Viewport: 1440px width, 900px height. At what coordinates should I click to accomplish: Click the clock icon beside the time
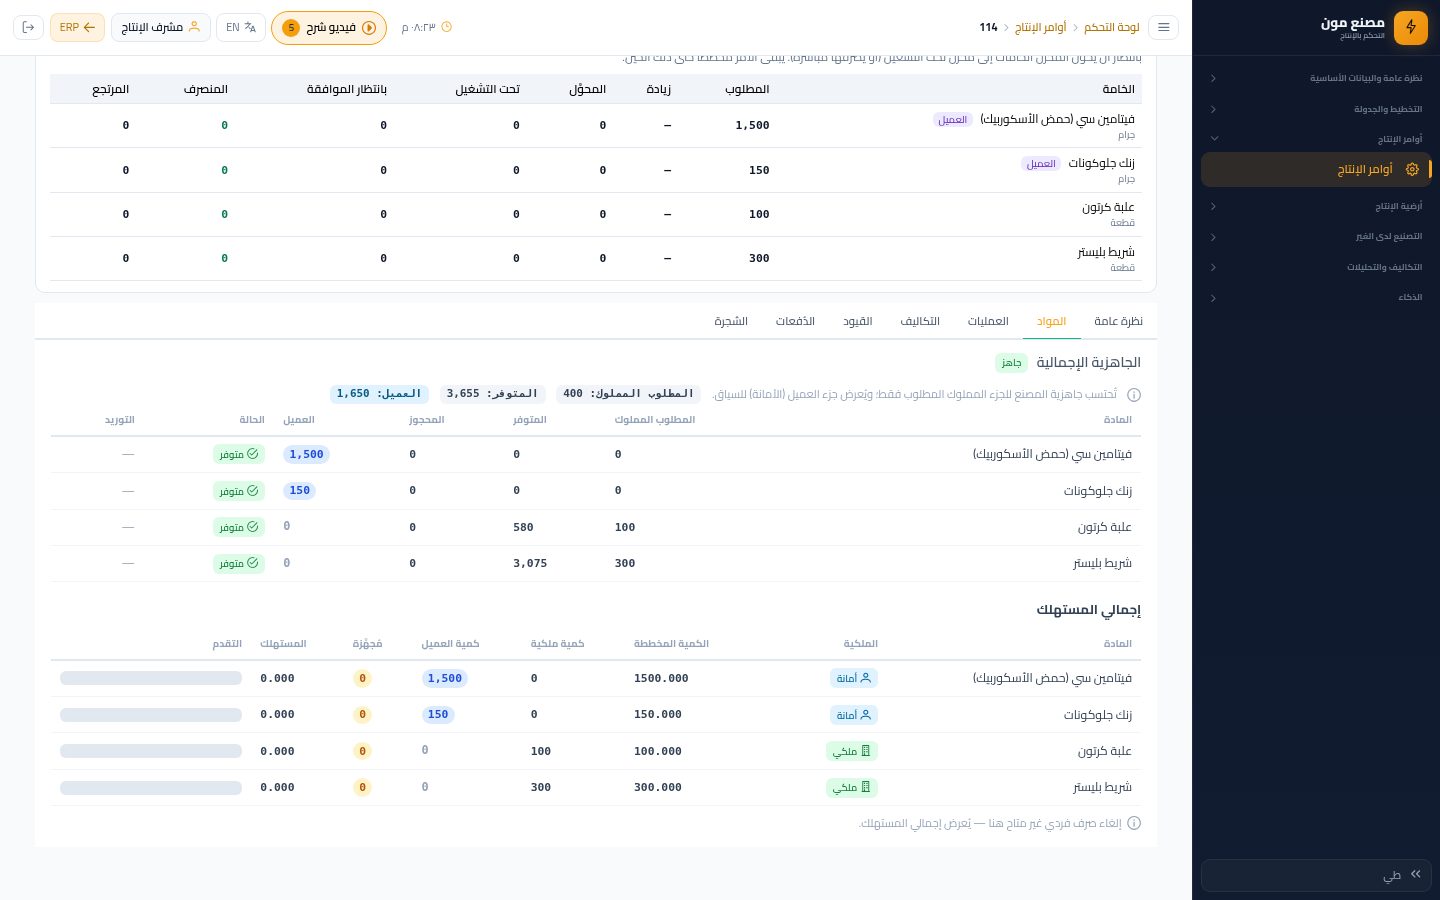click(x=447, y=27)
